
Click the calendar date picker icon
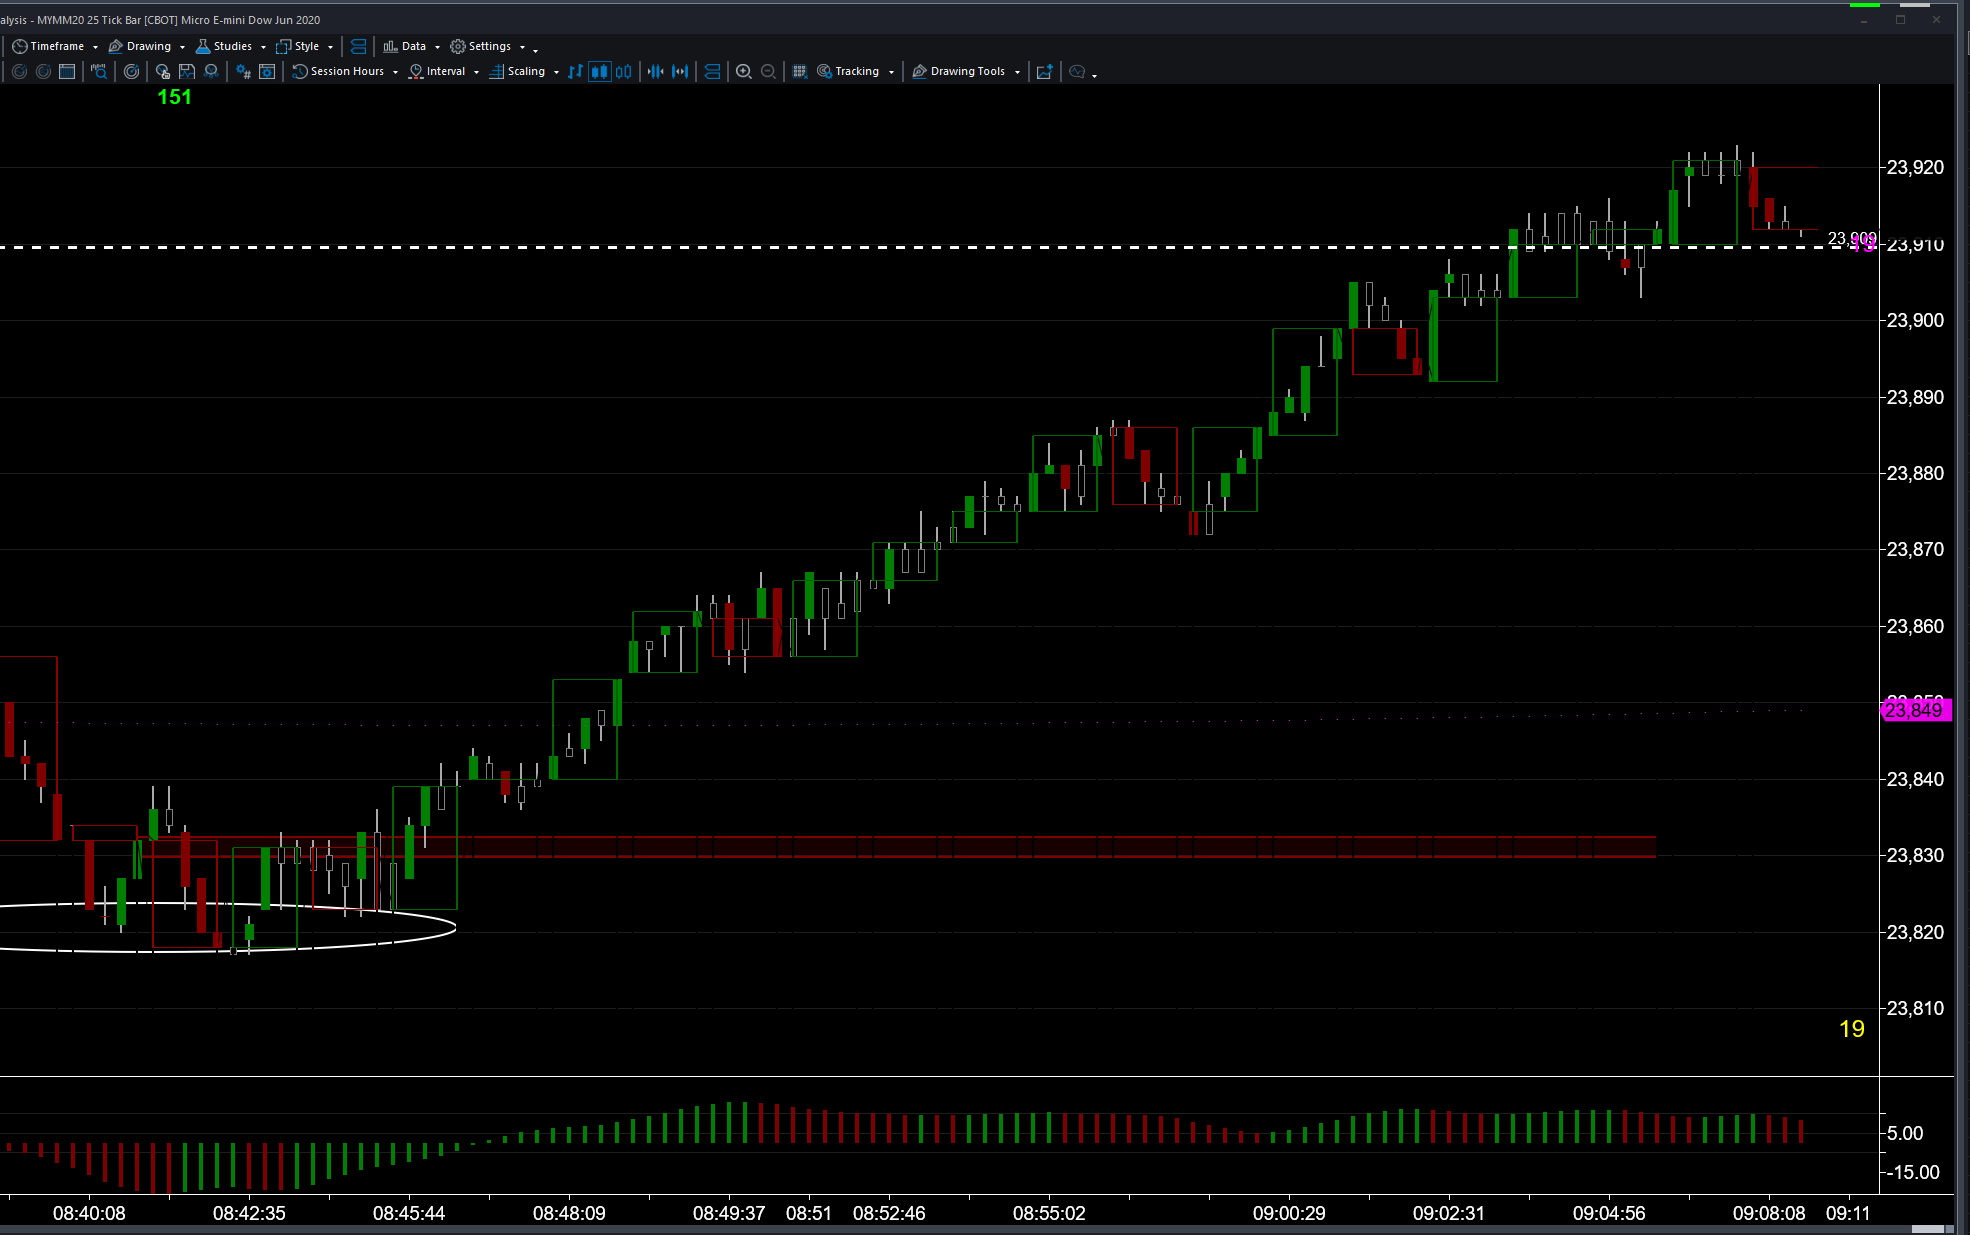(x=67, y=71)
